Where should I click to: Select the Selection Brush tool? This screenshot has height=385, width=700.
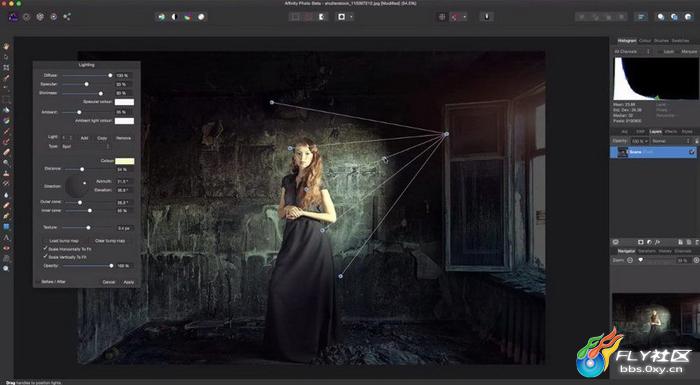coord(6,78)
